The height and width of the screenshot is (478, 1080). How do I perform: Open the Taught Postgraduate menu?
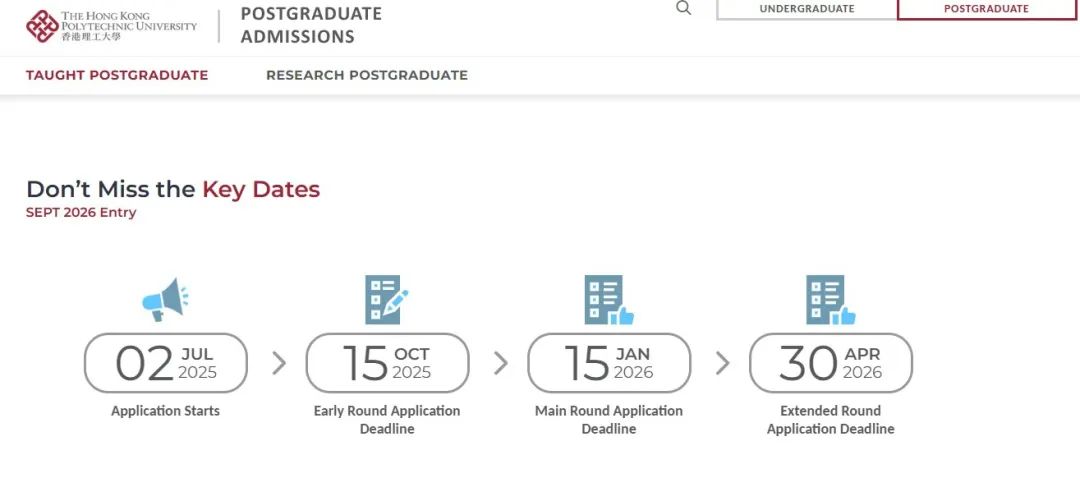coord(117,75)
